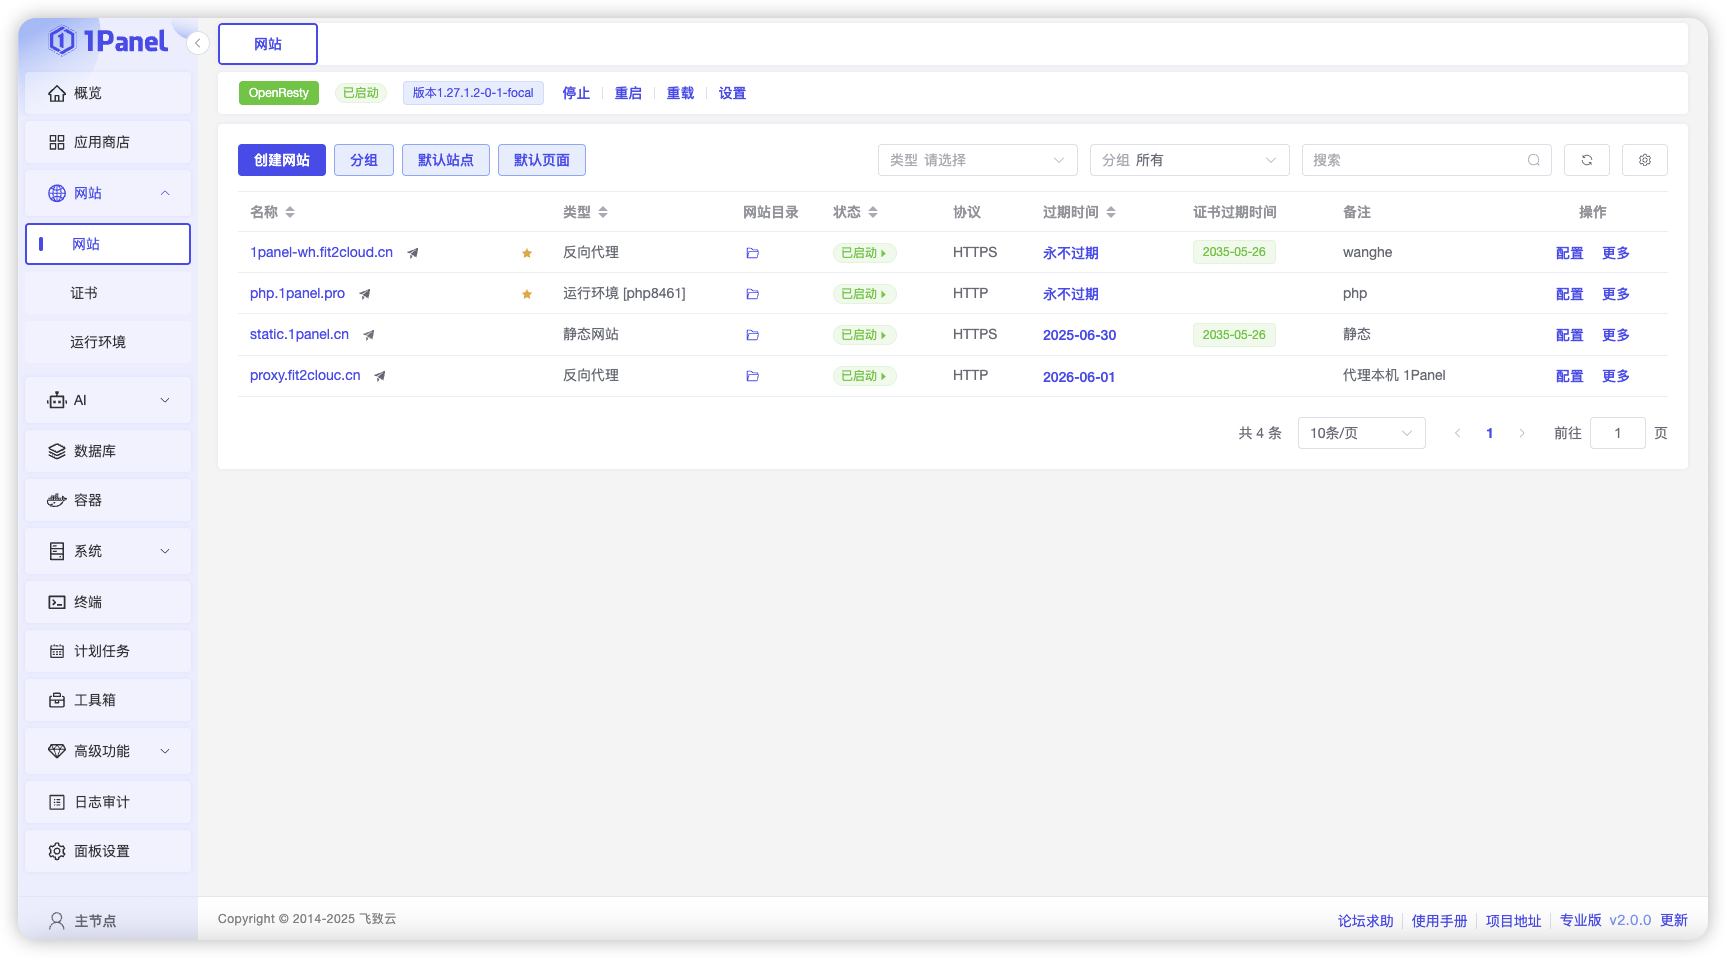Open site directory folder for static.1panel.cn
The image size is (1726, 958).
[x=753, y=335]
